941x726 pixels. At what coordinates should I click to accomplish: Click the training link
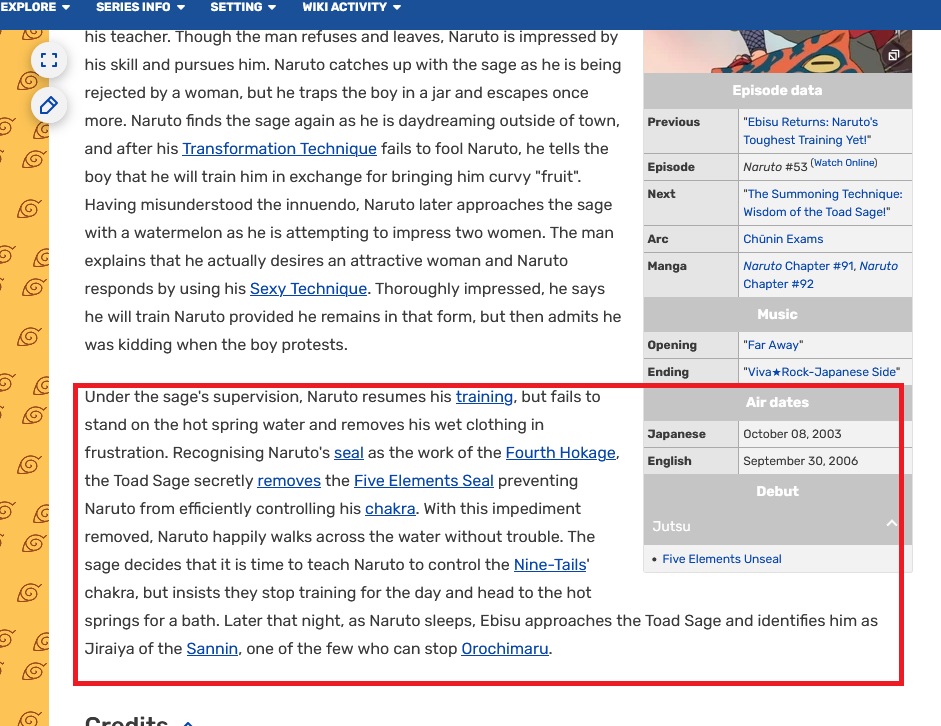(484, 397)
